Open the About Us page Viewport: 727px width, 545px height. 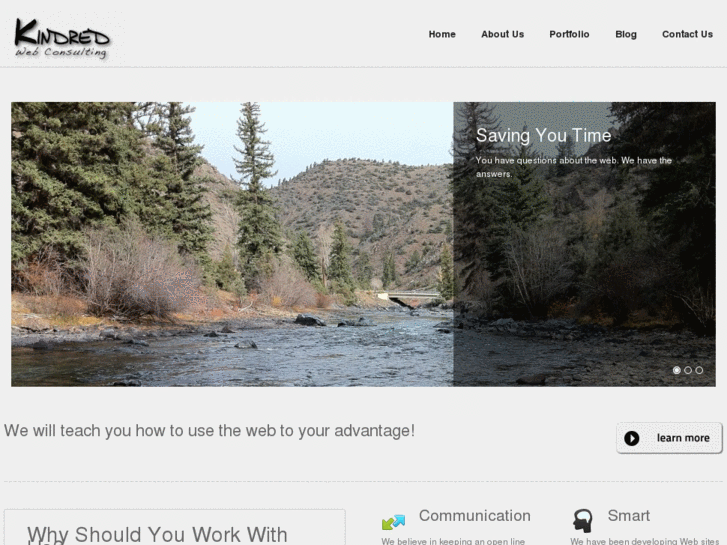coord(503,34)
